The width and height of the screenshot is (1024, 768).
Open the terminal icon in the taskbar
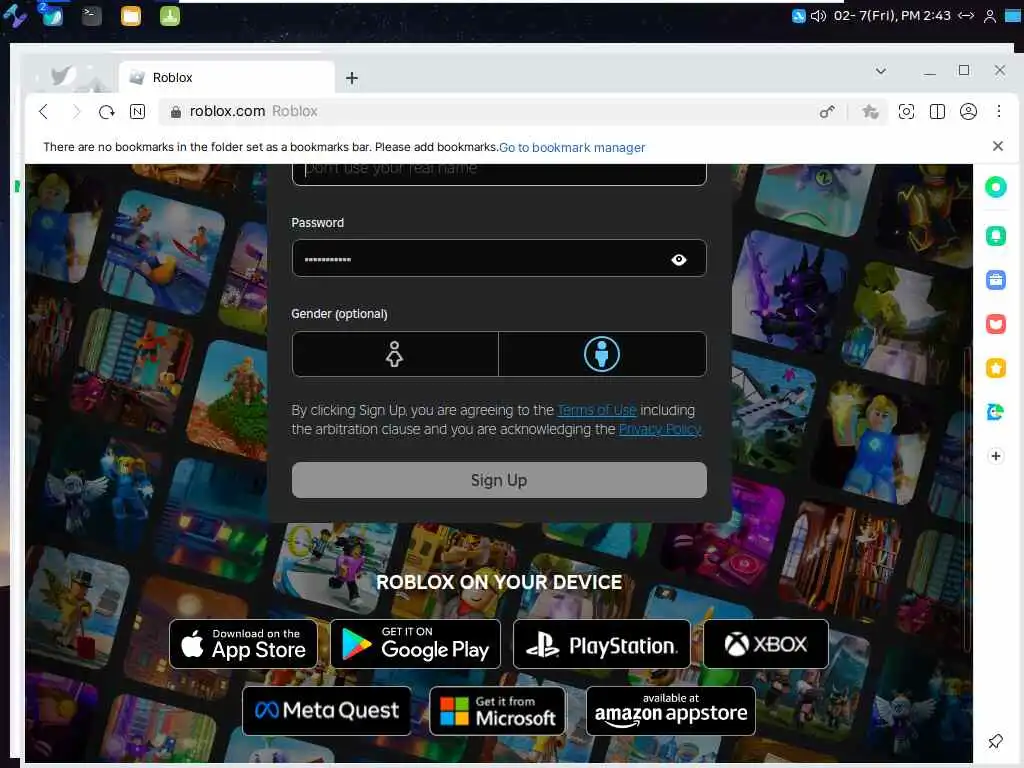pos(91,16)
